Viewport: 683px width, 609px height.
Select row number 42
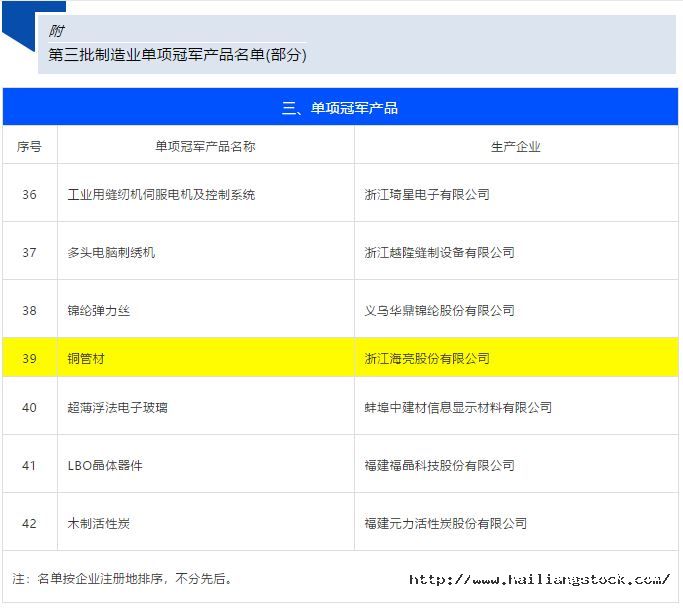point(29,524)
